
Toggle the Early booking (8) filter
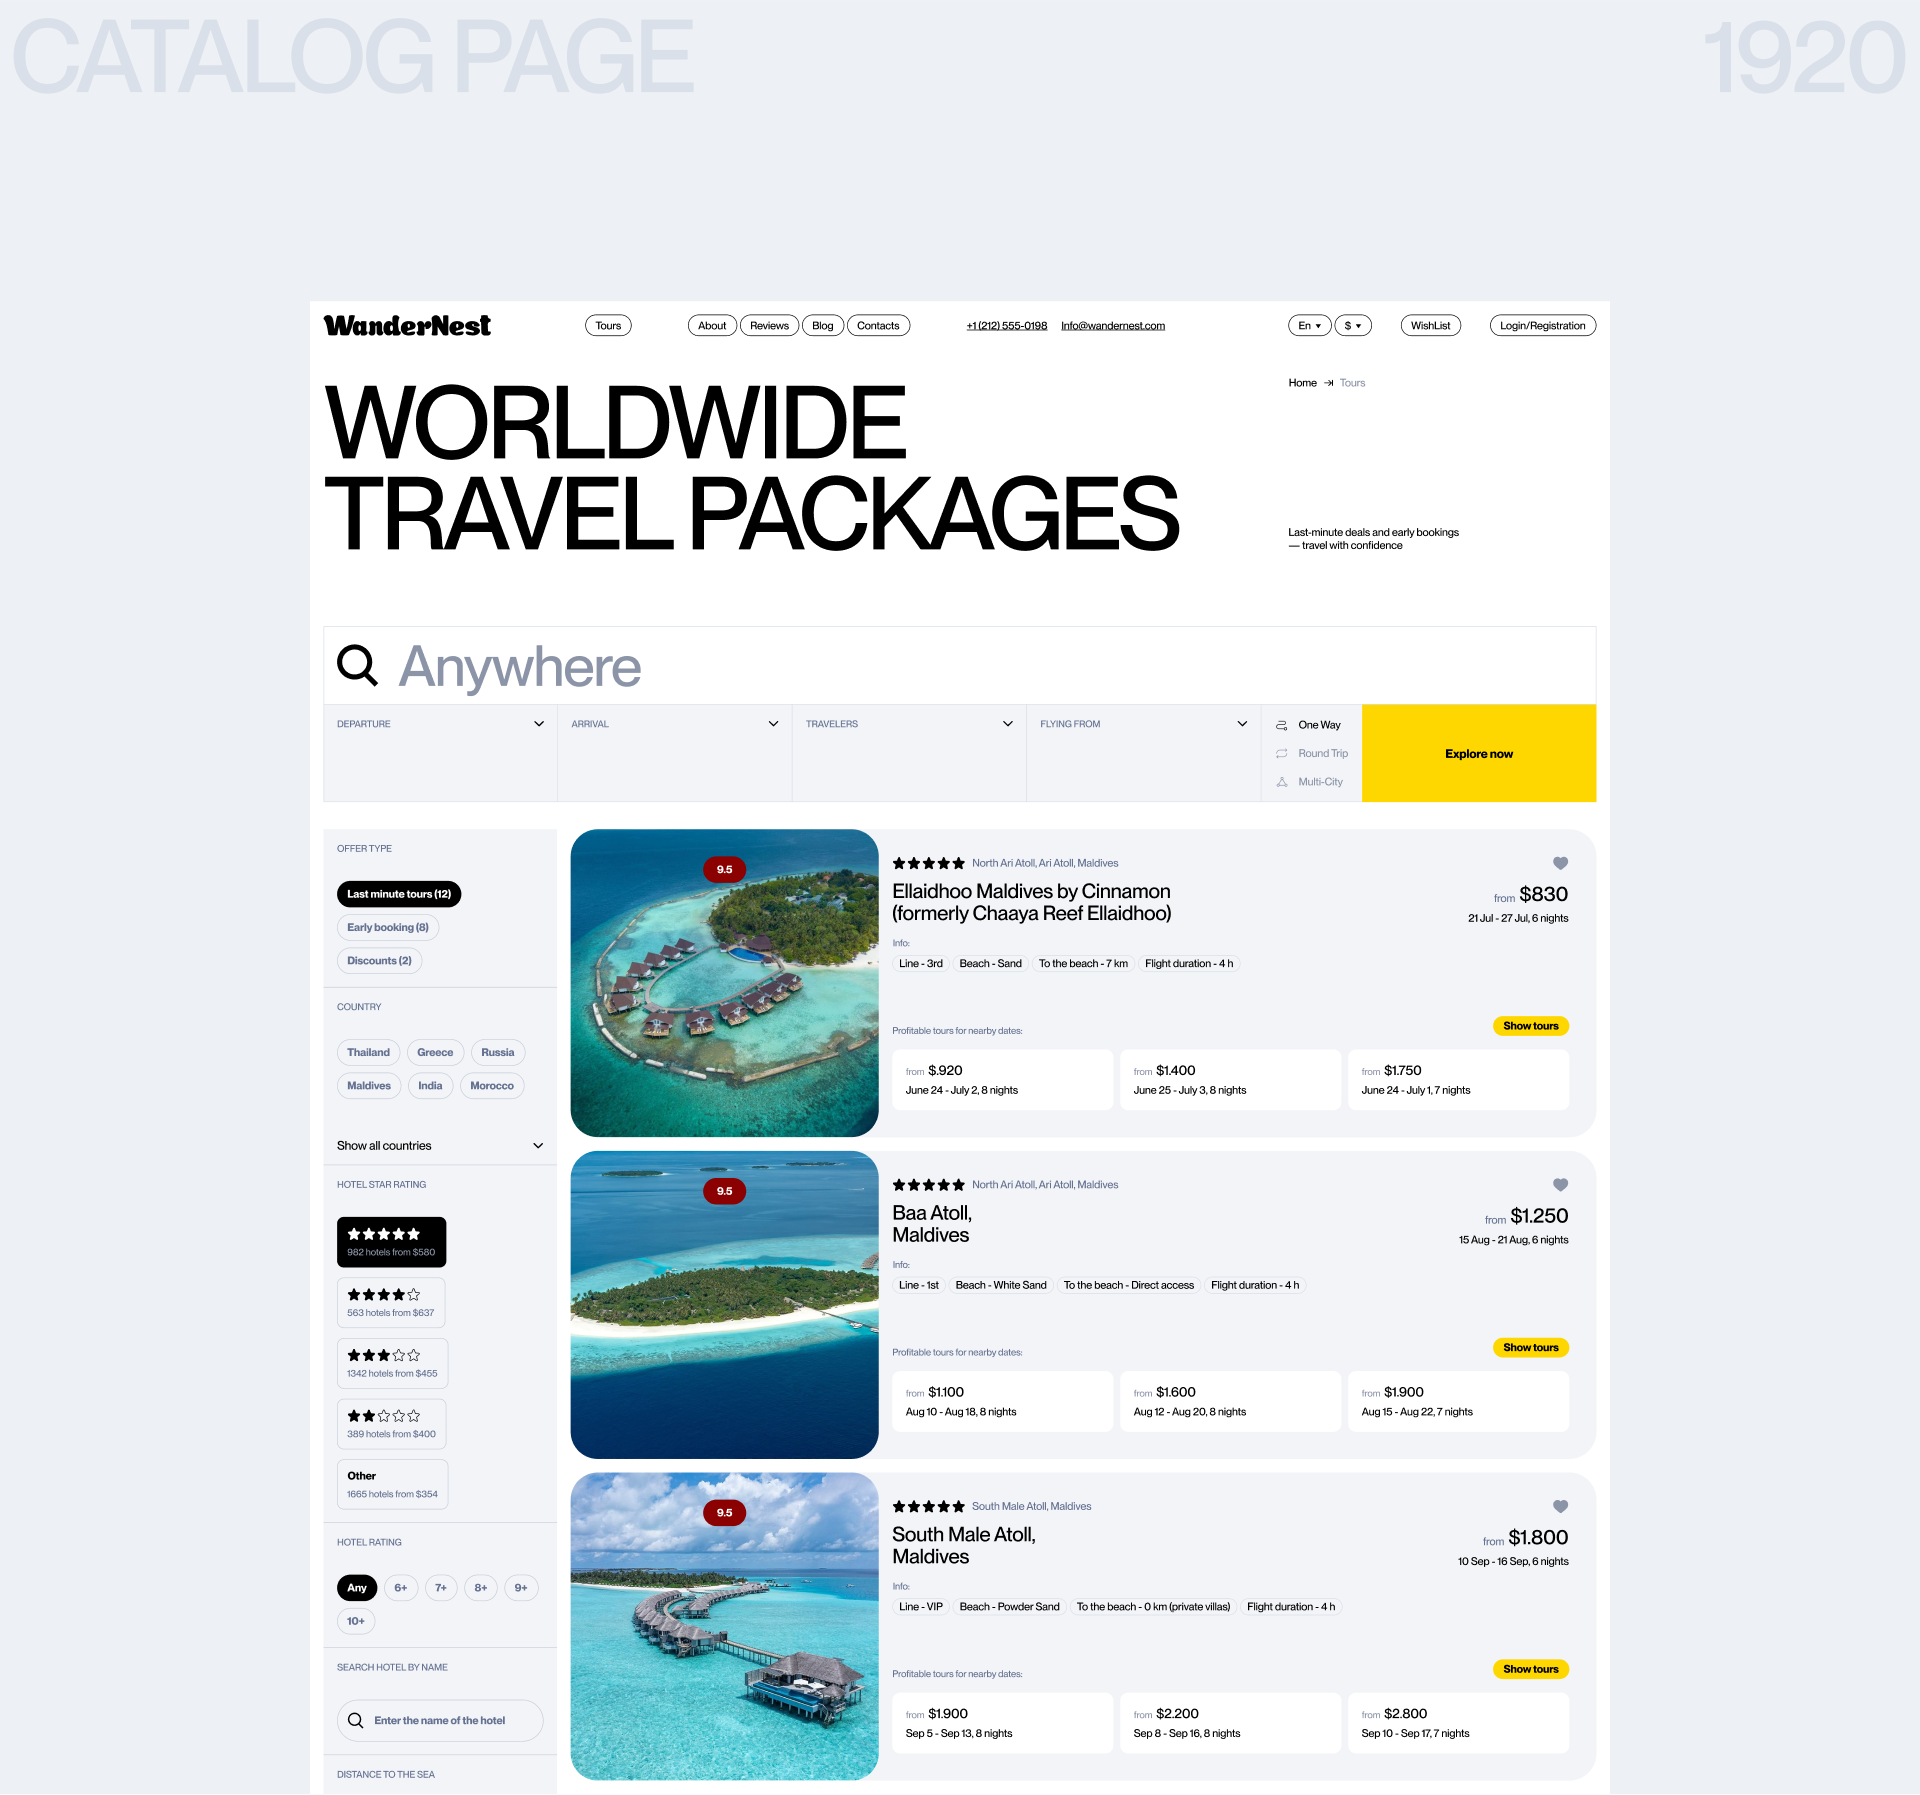pos(387,927)
